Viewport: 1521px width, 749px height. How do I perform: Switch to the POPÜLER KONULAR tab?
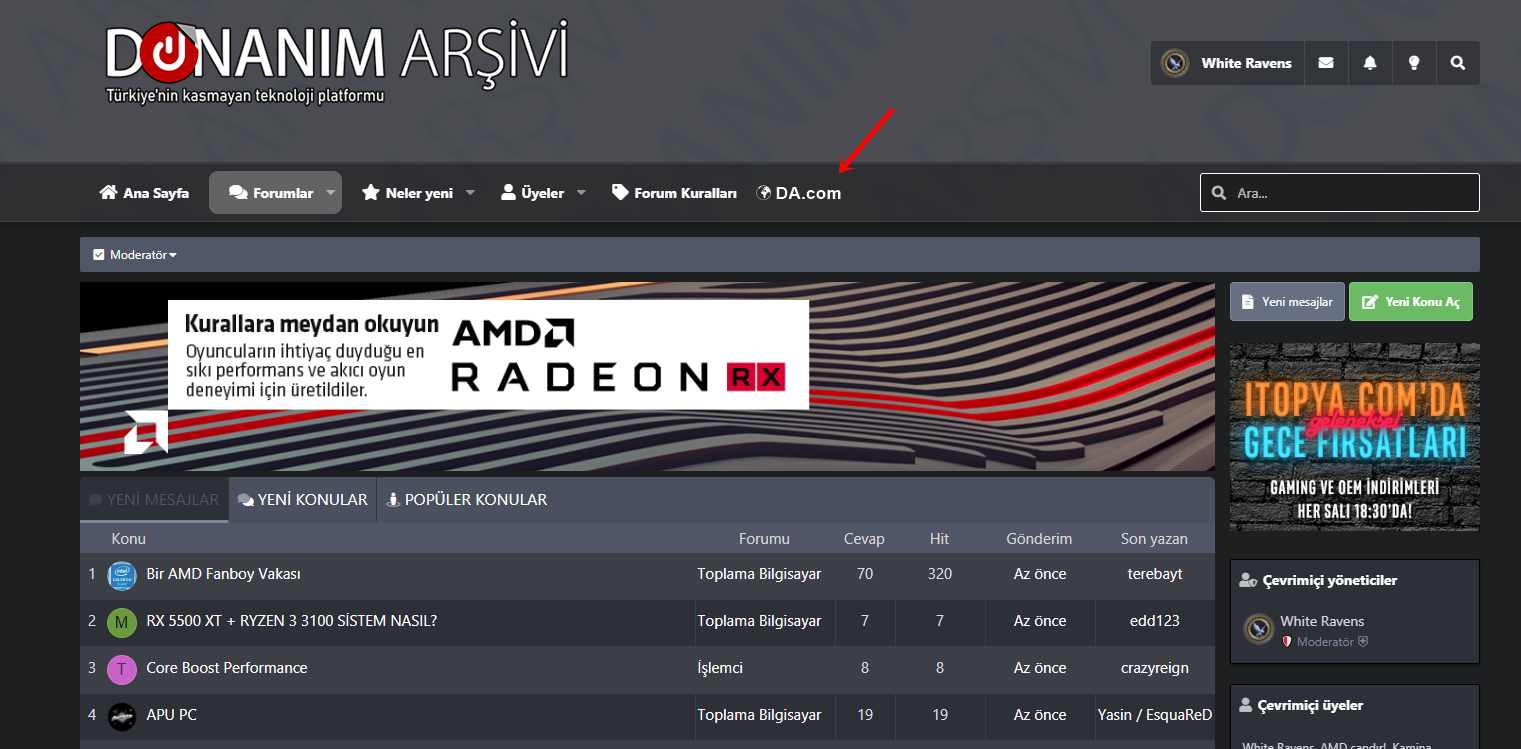(x=467, y=499)
